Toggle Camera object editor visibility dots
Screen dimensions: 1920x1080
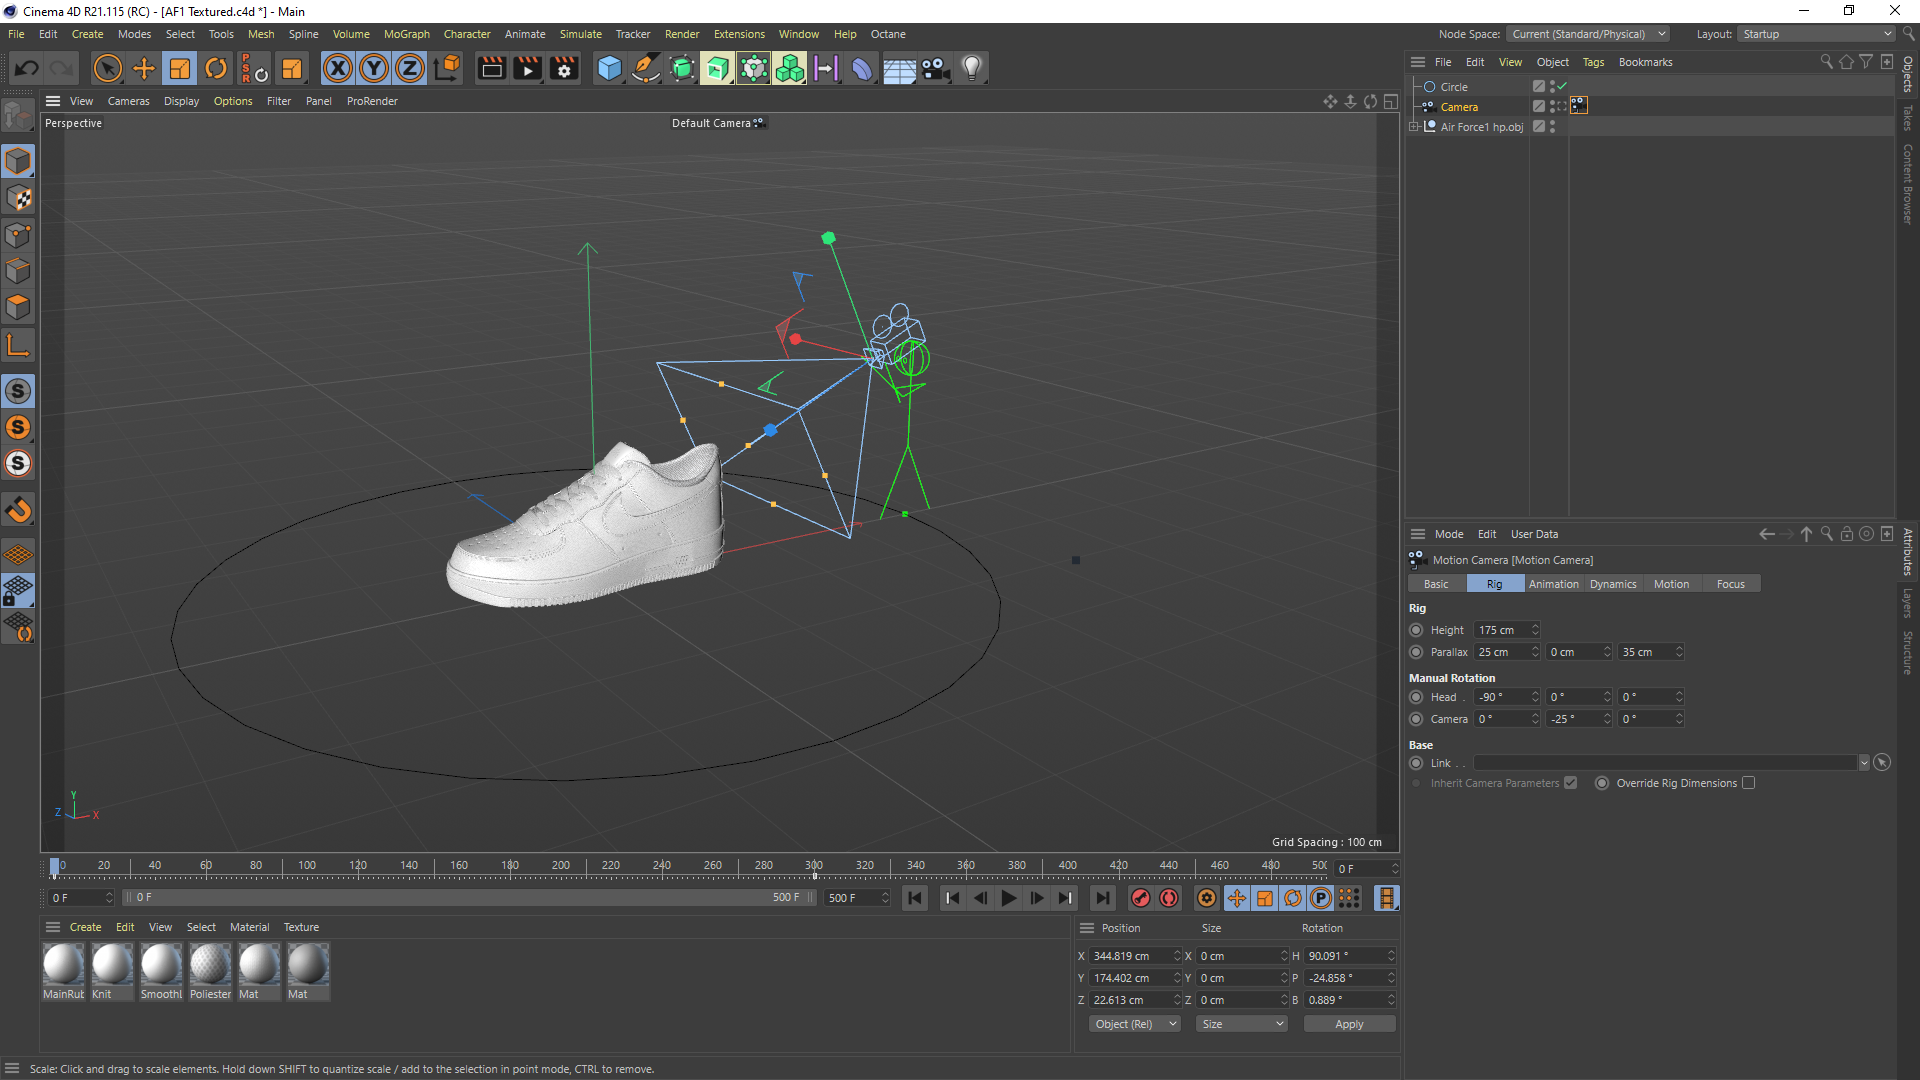pyautogui.click(x=1552, y=107)
